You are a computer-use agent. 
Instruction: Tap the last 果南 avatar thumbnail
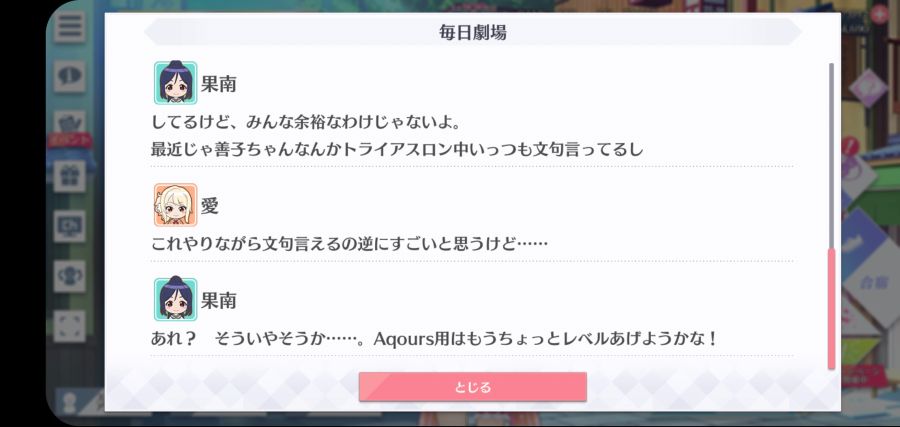click(175, 299)
